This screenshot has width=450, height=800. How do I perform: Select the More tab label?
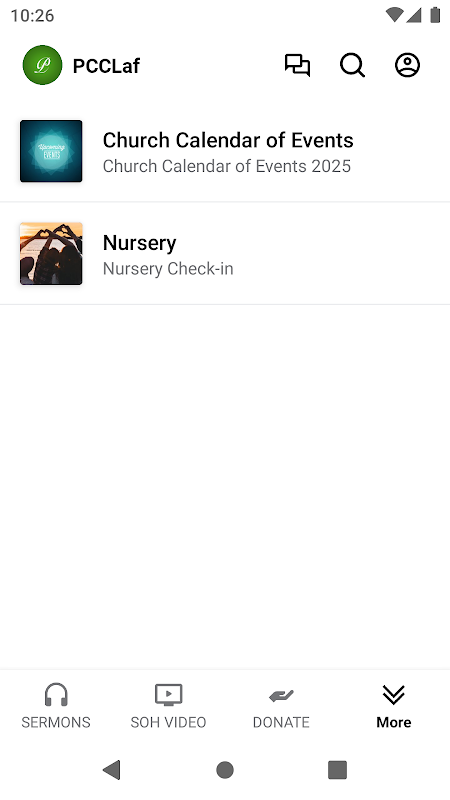(x=393, y=722)
